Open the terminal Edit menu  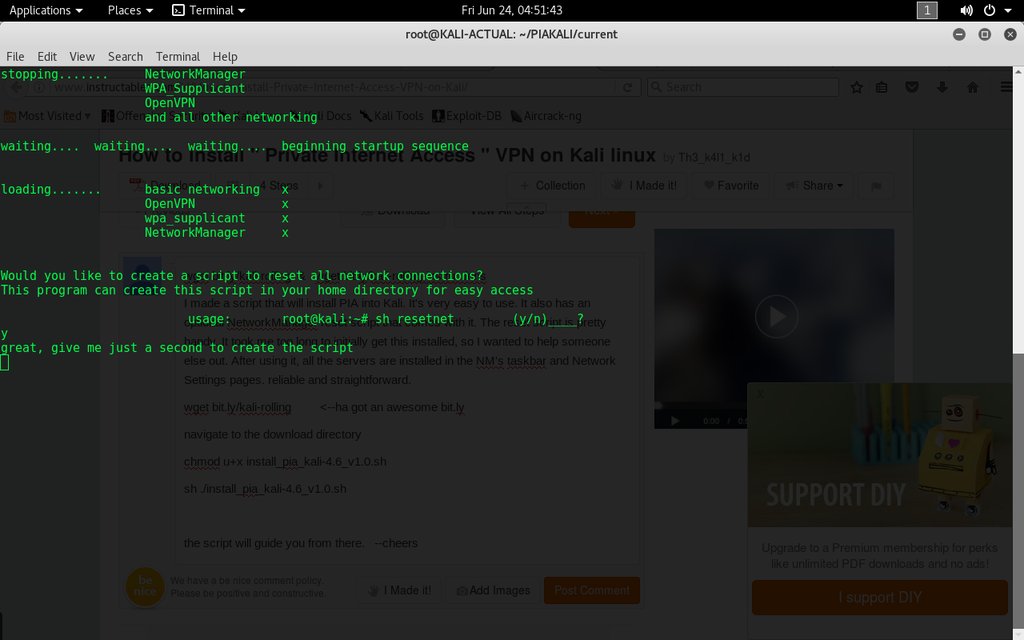[46, 57]
